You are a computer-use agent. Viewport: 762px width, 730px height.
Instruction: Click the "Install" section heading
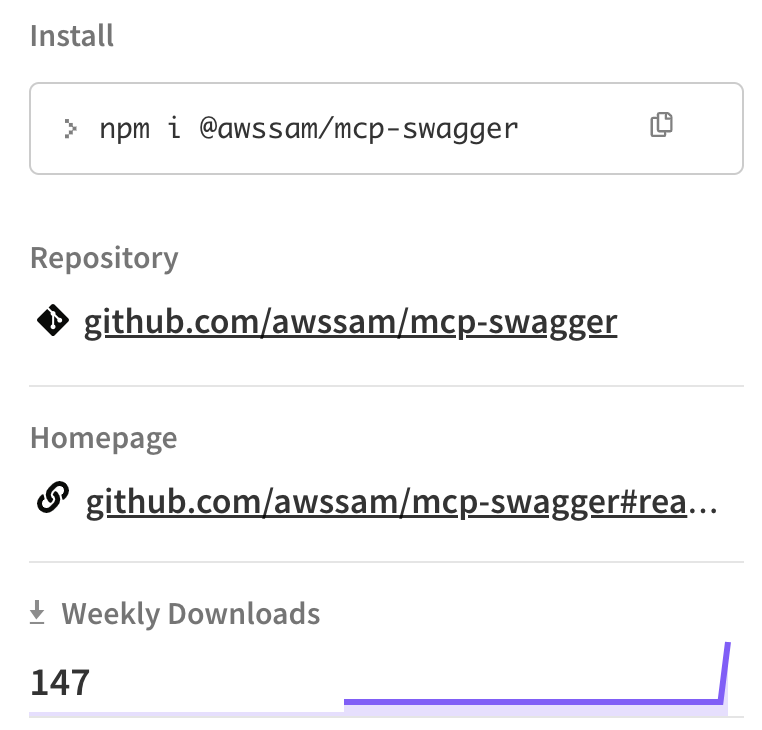pos(72,36)
